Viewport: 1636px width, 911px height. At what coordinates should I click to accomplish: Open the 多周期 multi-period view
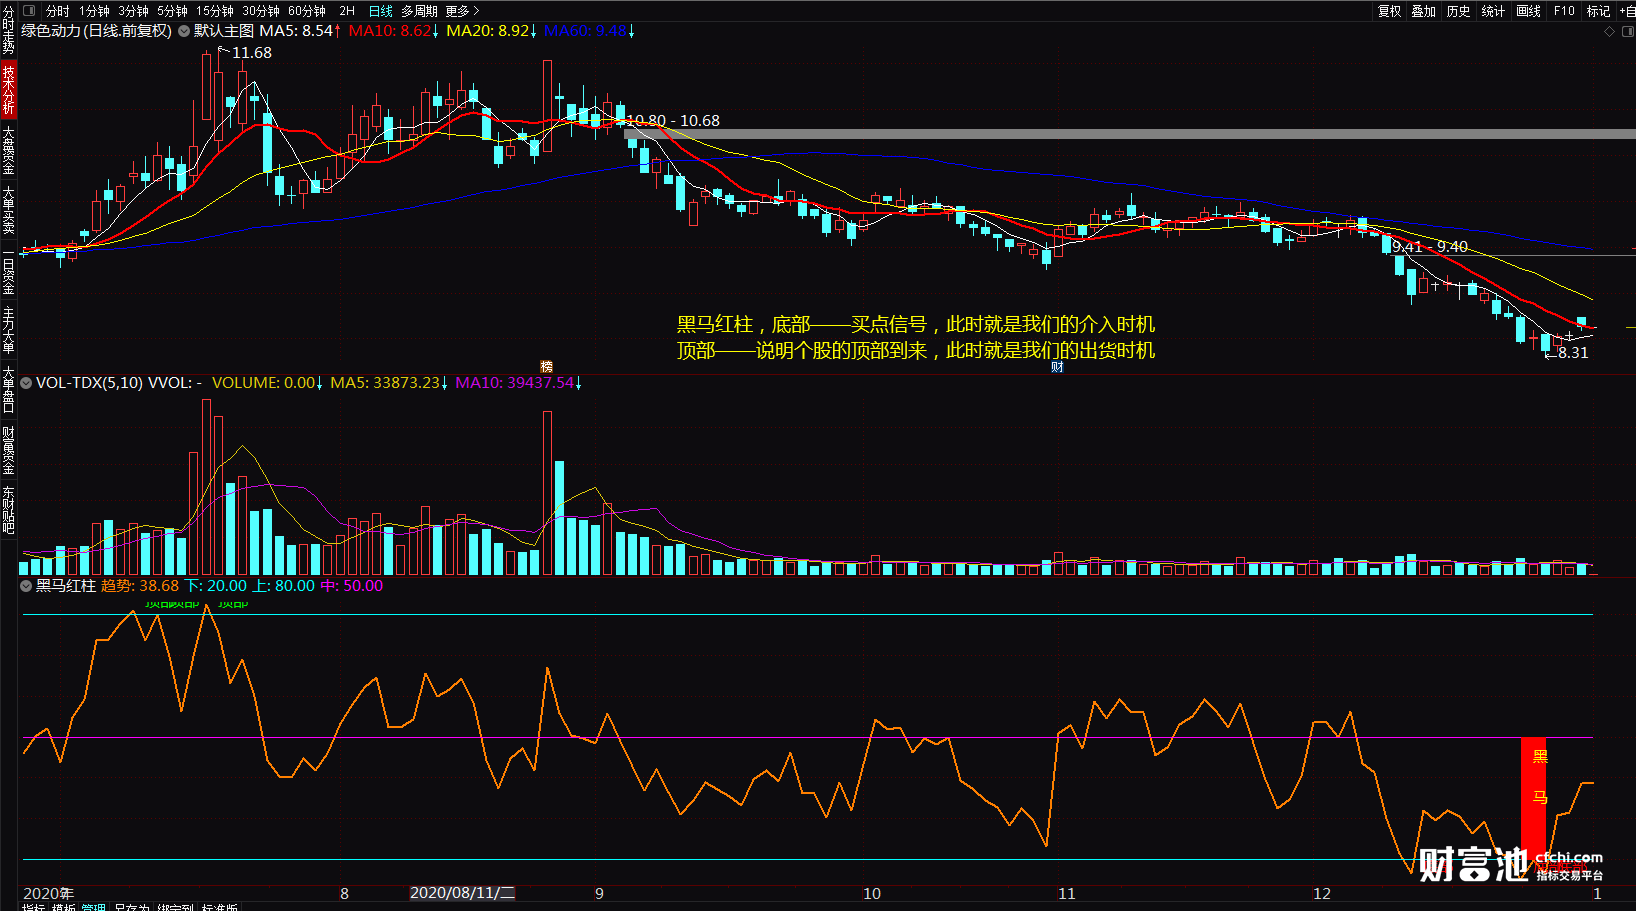click(420, 11)
